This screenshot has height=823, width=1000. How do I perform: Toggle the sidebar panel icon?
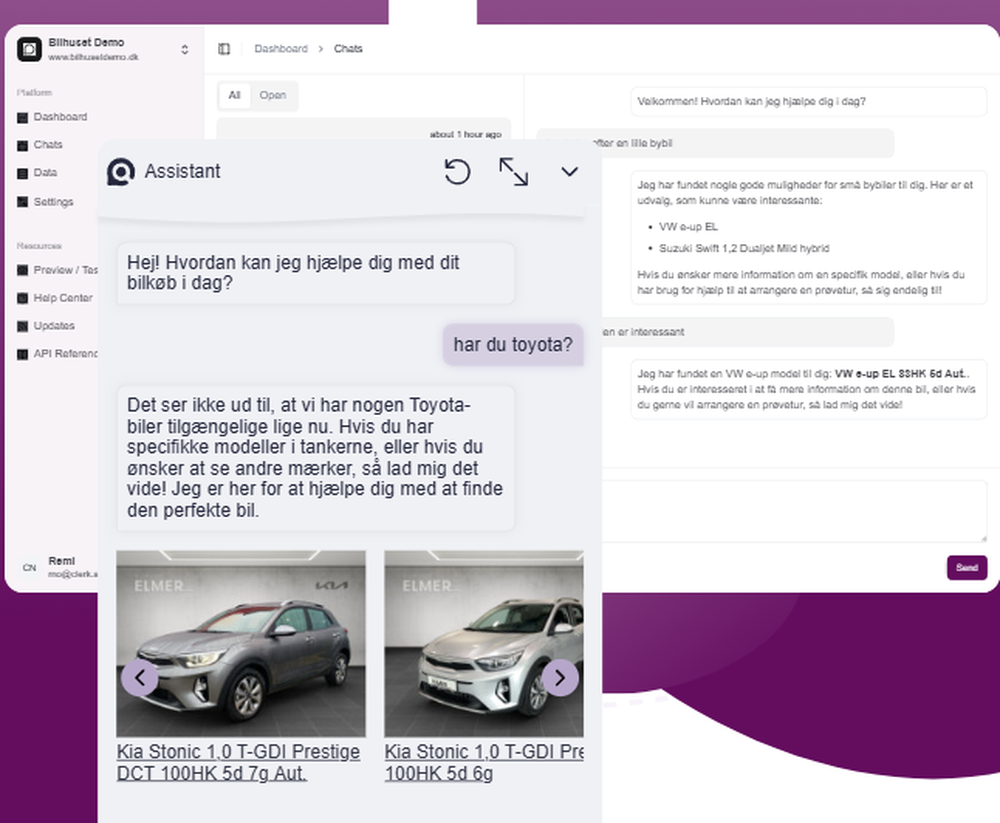point(224,49)
